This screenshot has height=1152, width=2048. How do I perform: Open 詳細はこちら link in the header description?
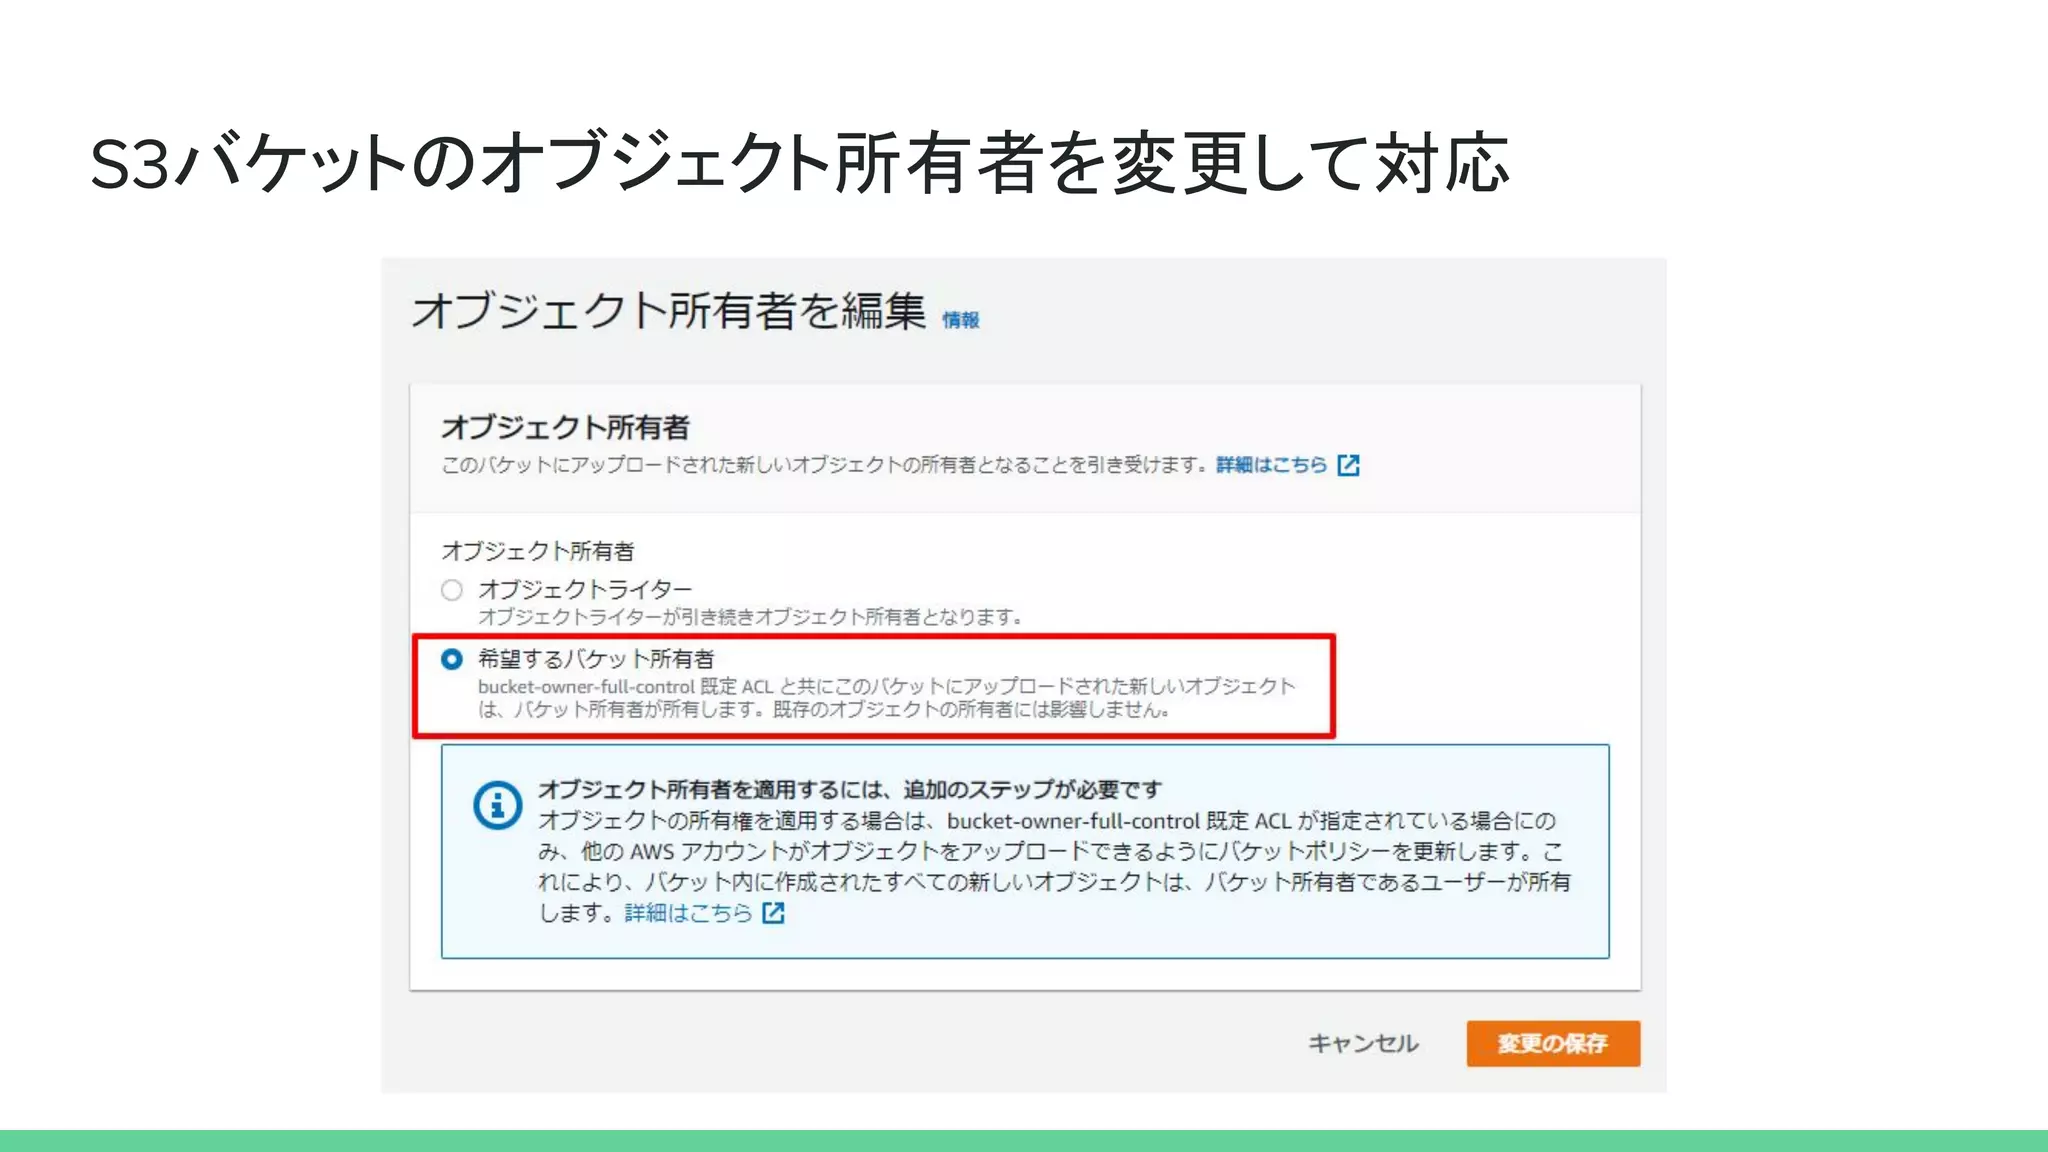point(1271,465)
